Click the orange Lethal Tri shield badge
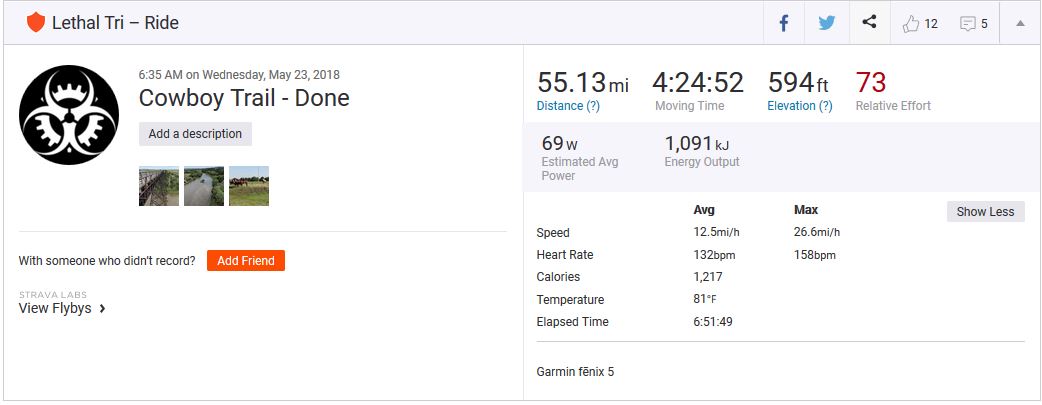The image size is (1042, 405). click(36, 22)
